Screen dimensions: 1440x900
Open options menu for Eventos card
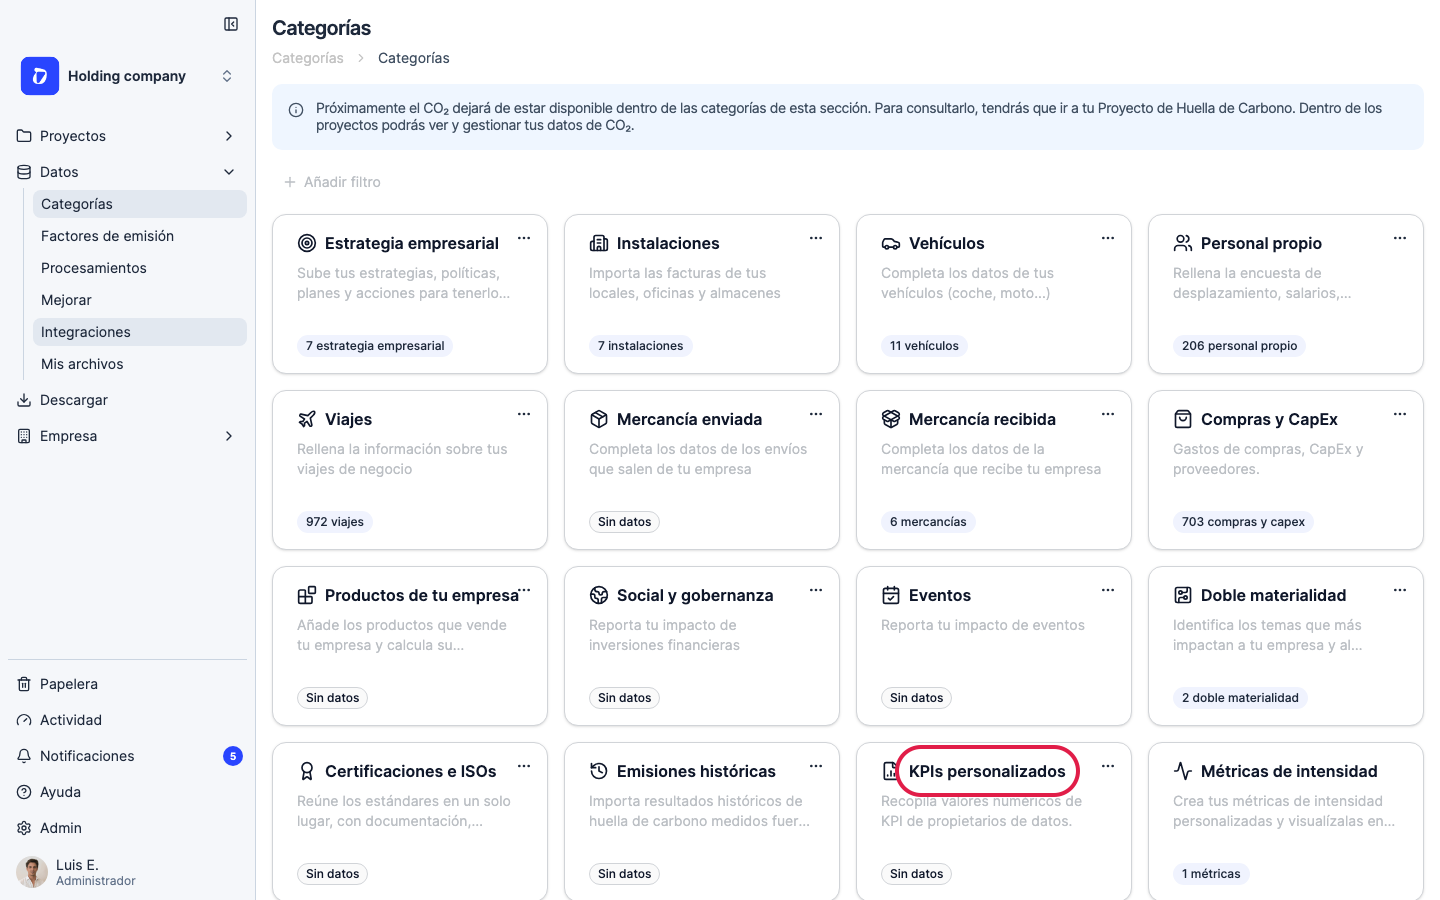click(x=1108, y=590)
